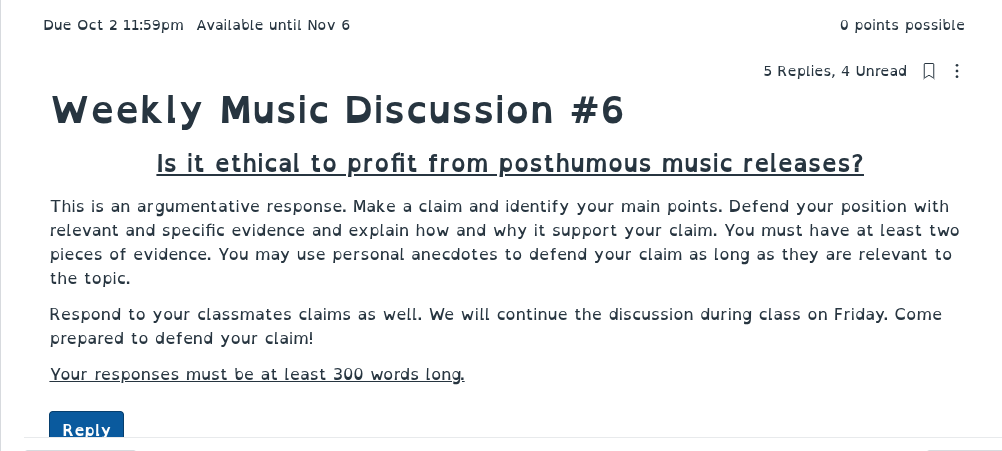Click the '0 points possible' label
This screenshot has height=451, width=1002.
pyautogui.click(x=902, y=25)
